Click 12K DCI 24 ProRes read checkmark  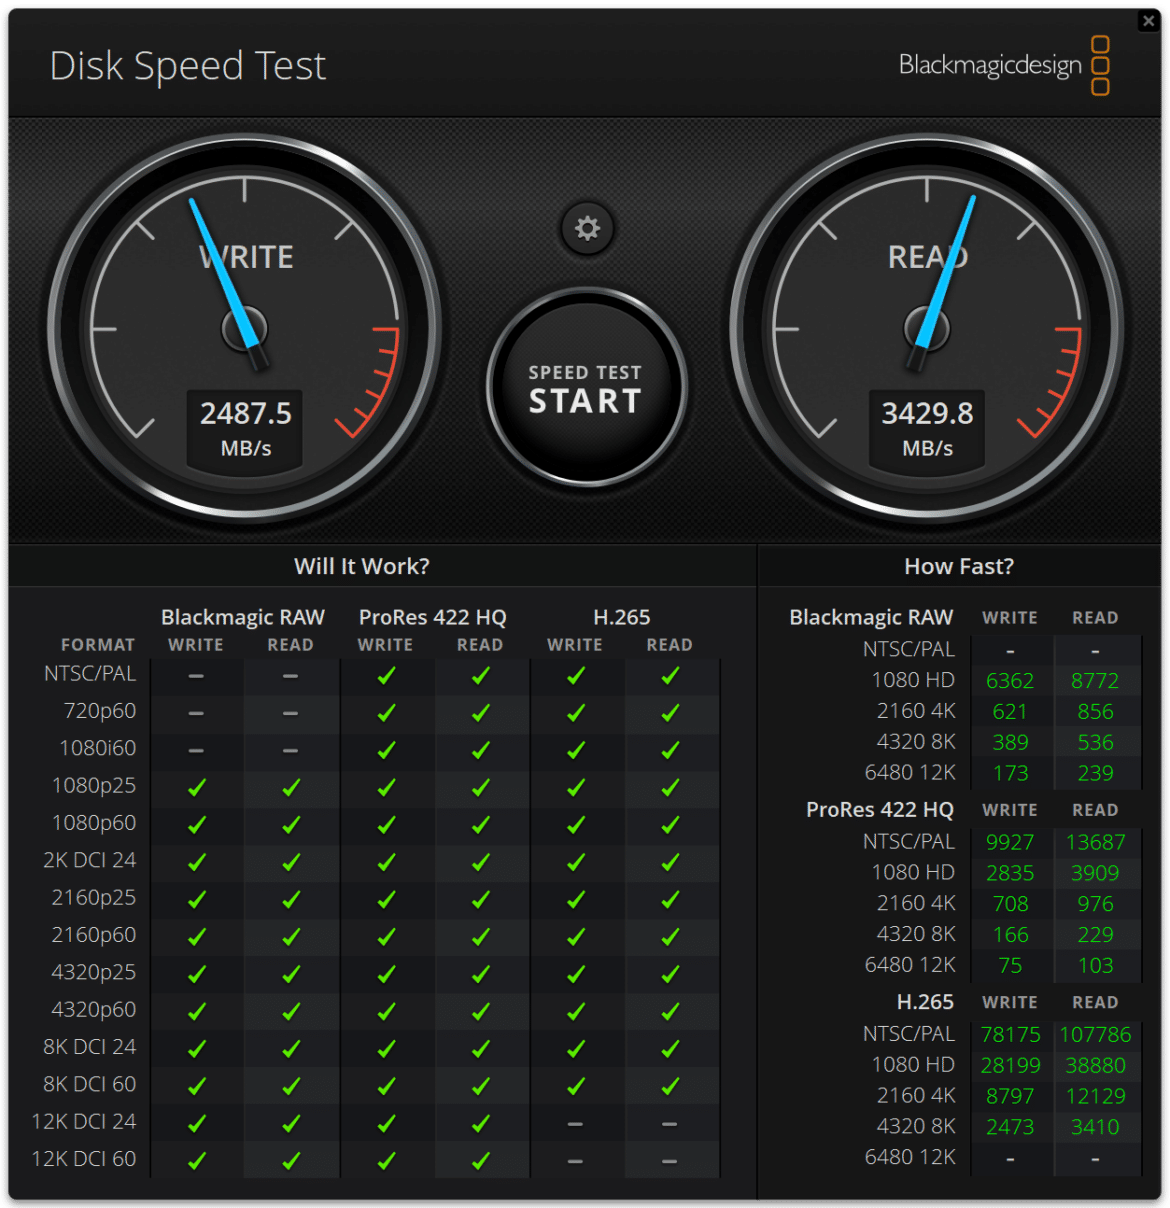(481, 1124)
